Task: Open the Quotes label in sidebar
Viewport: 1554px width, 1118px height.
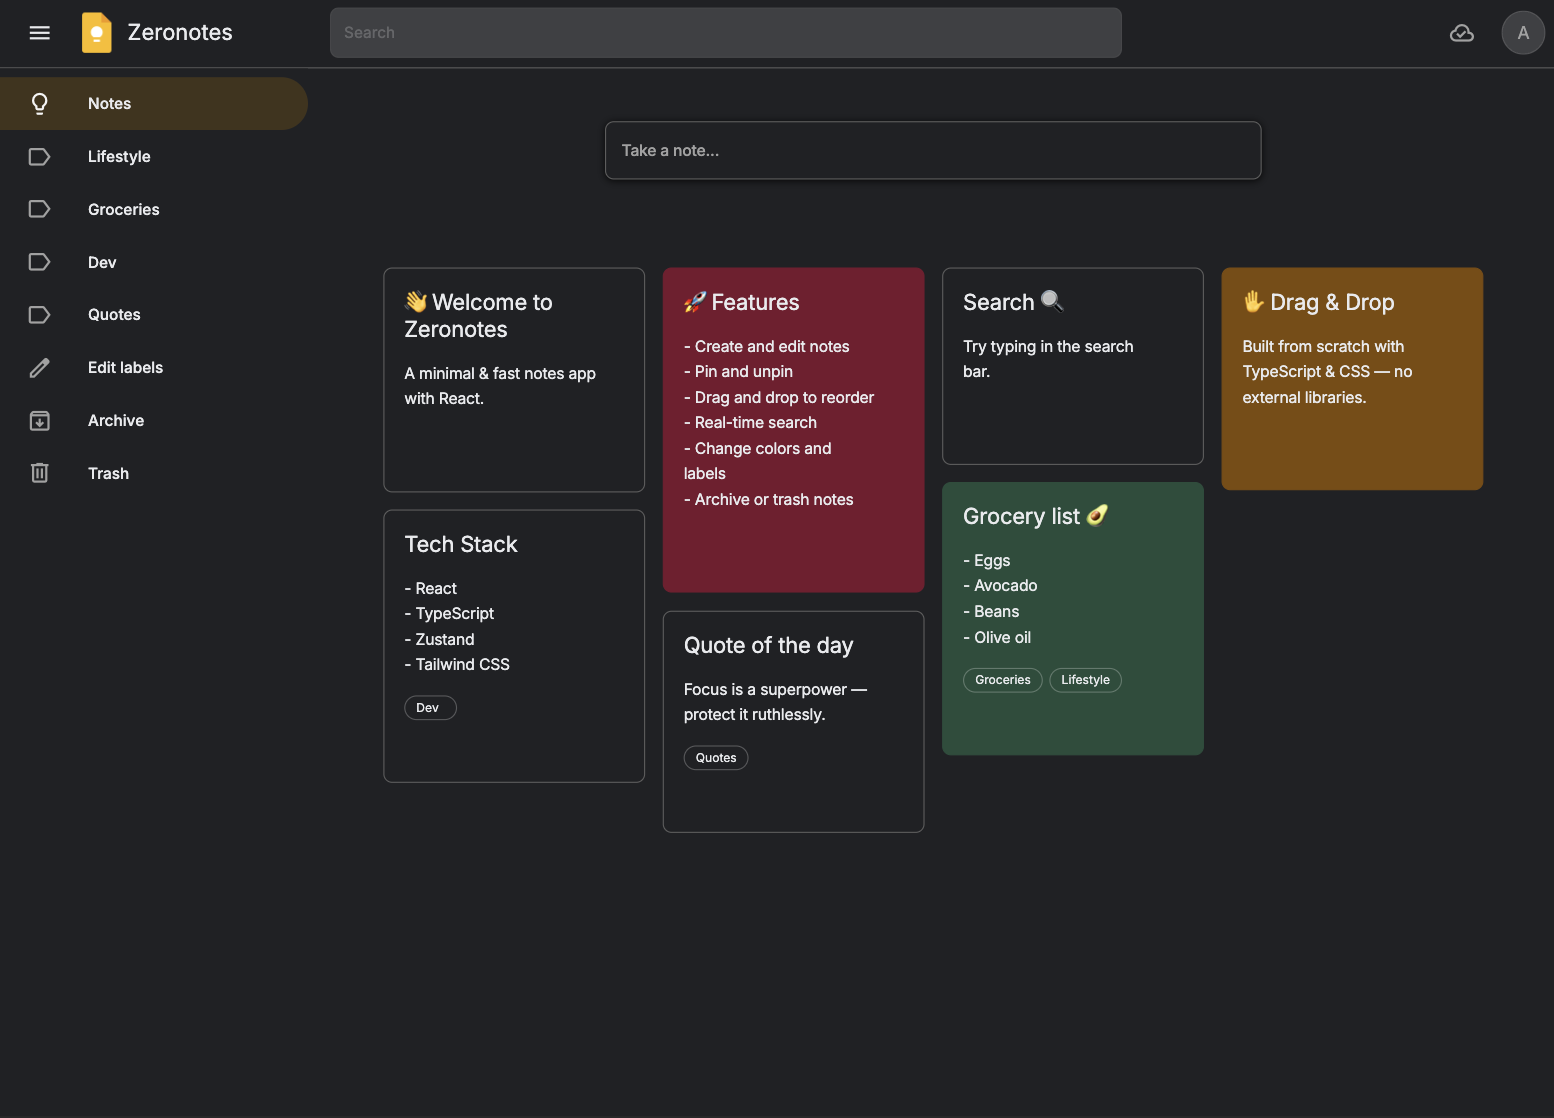Action: (154, 315)
